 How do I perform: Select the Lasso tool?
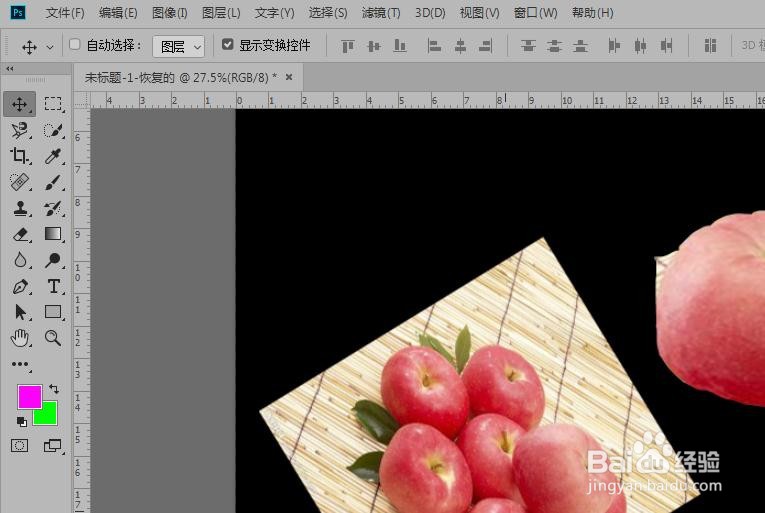point(20,130)
